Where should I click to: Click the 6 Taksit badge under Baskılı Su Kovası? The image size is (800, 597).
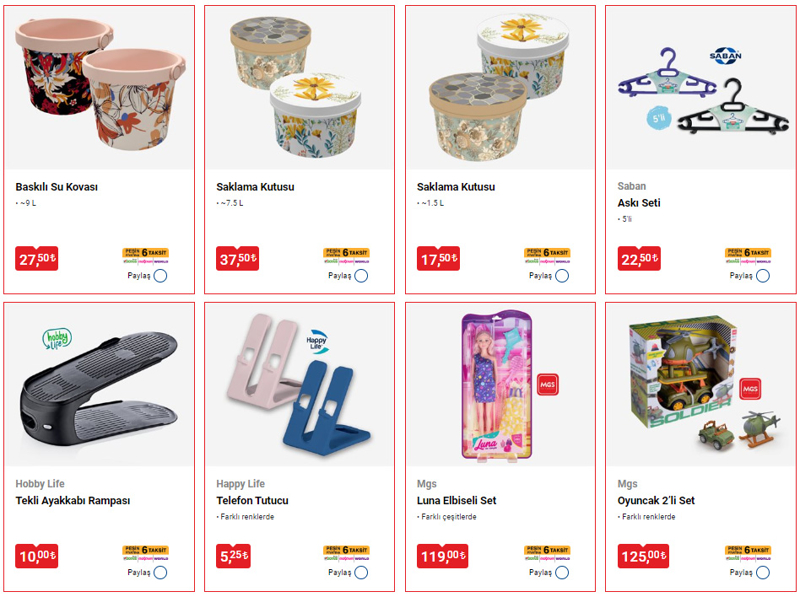tap(145, 256)
